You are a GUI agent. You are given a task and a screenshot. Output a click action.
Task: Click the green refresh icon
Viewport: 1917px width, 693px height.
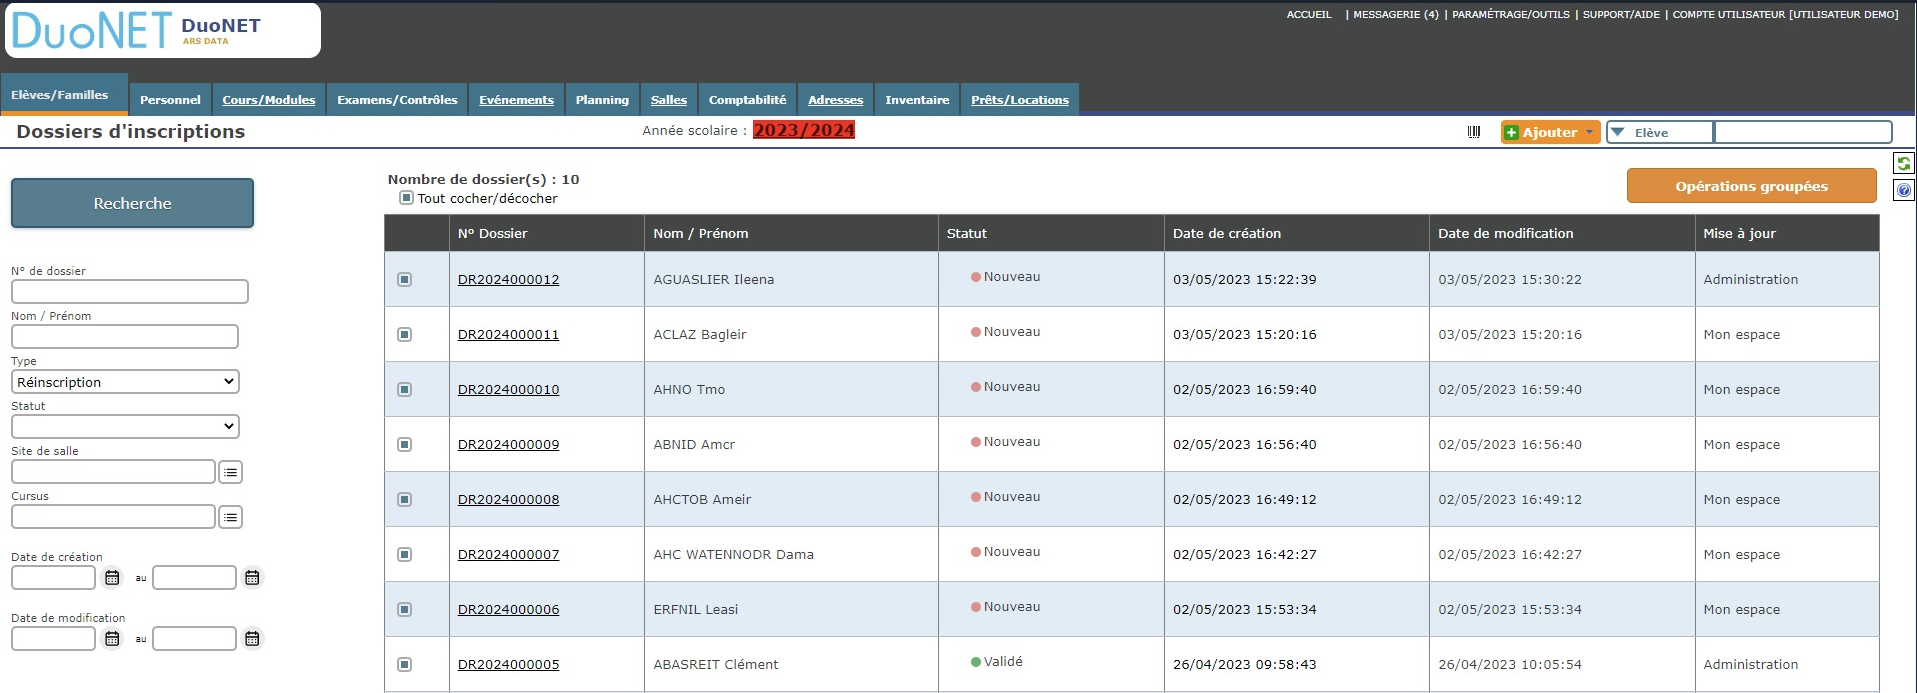coord(1904,163)
